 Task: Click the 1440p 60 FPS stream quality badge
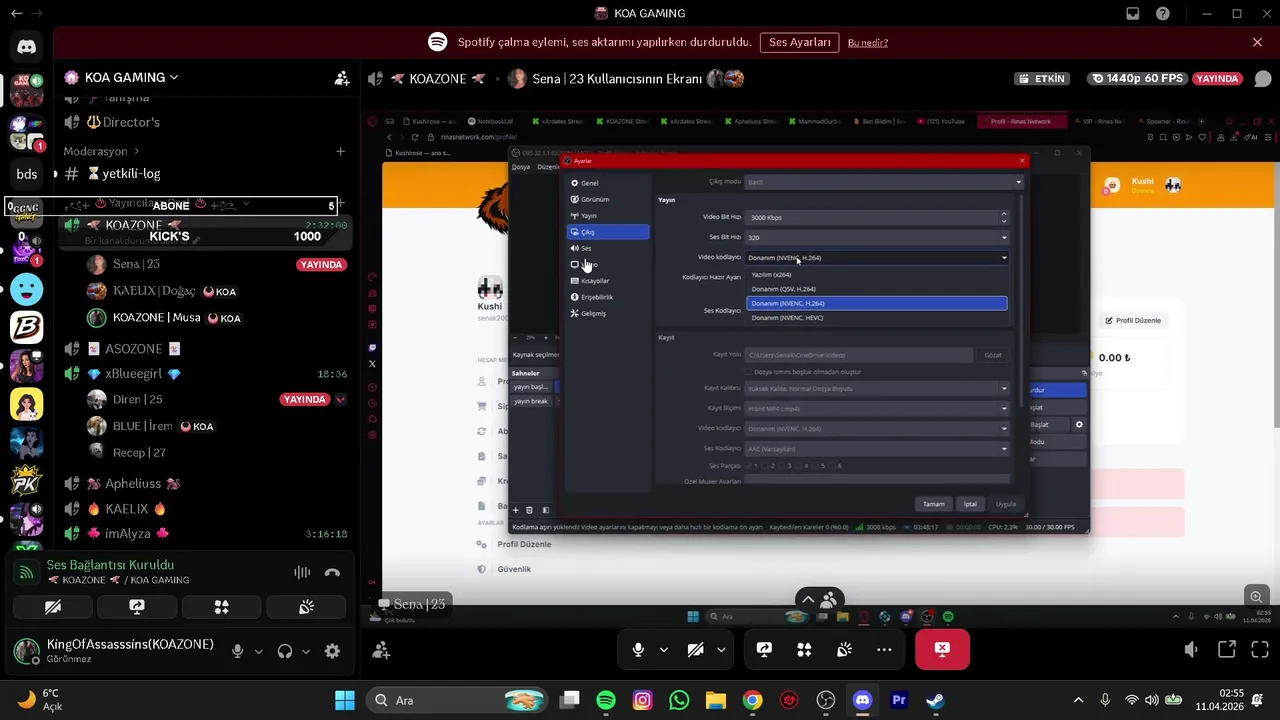point(1138,78)
